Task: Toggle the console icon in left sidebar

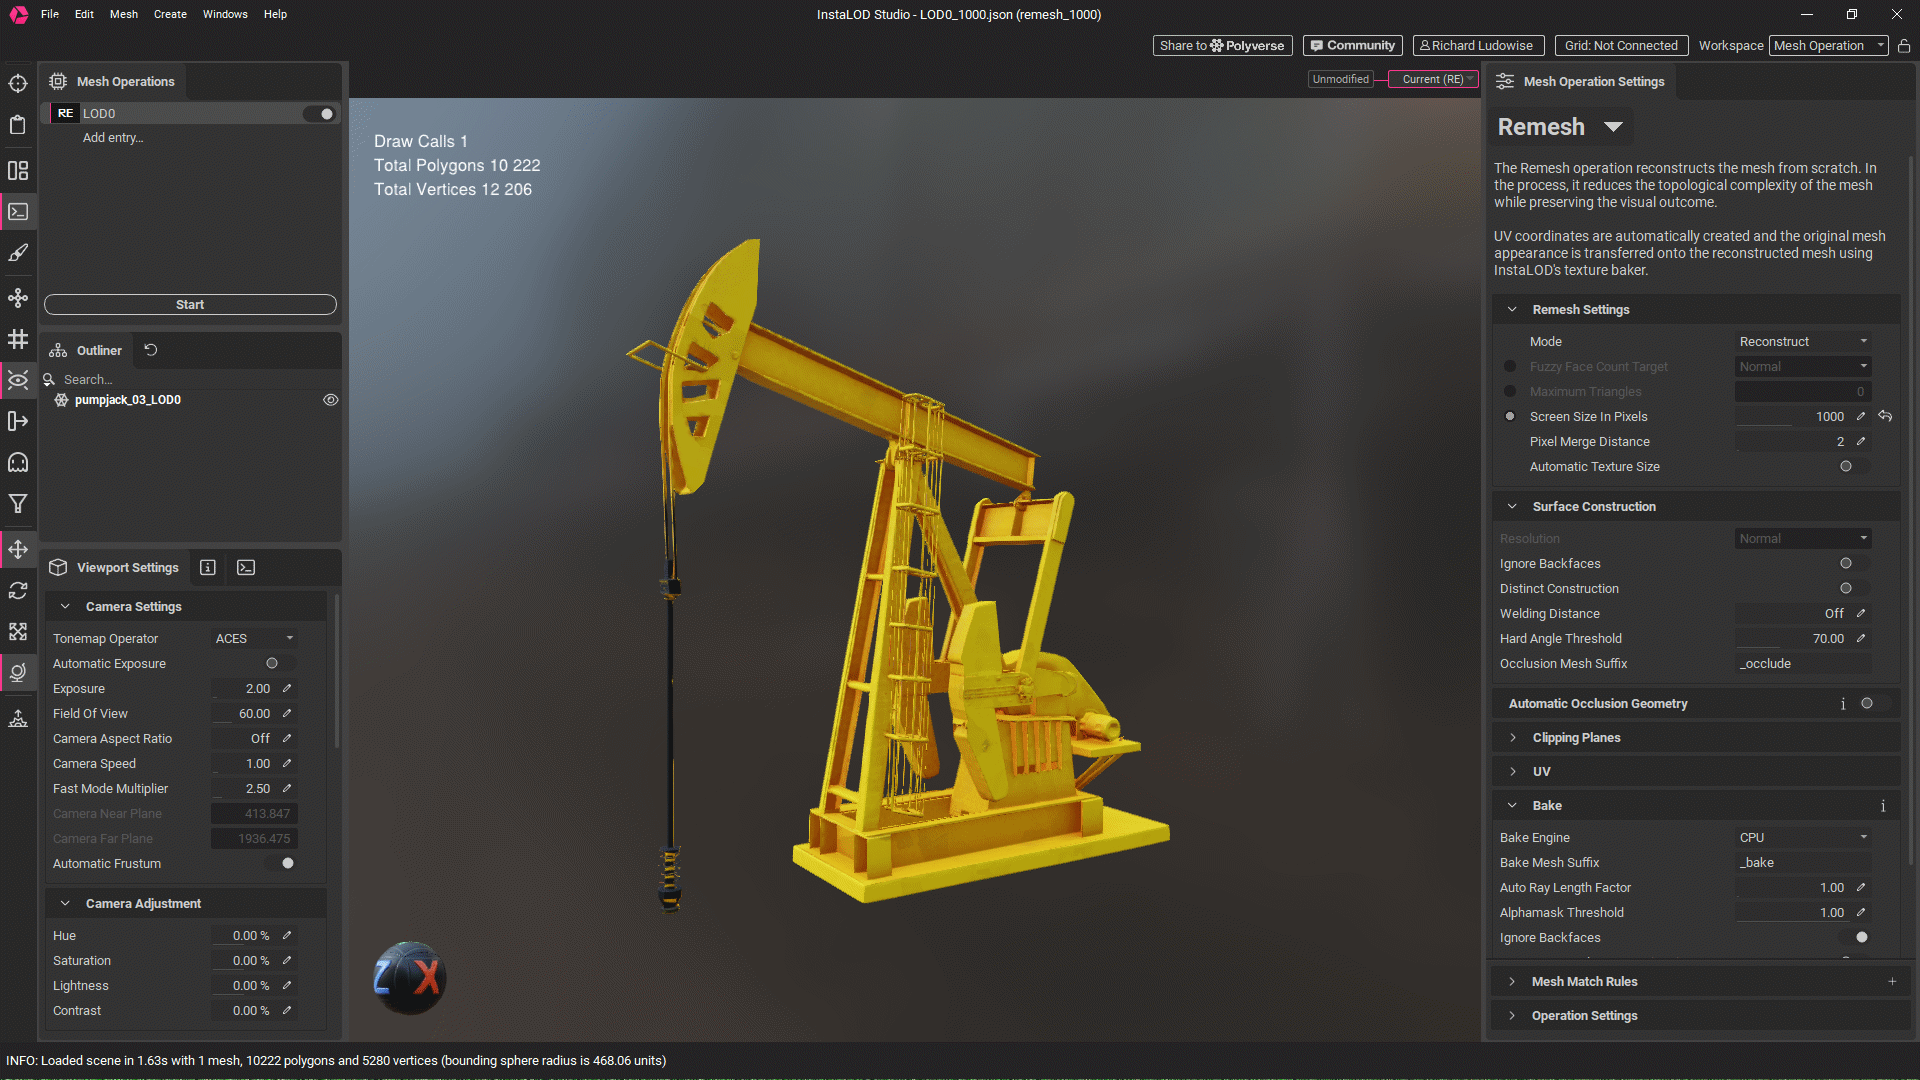Action: [18, 212]
